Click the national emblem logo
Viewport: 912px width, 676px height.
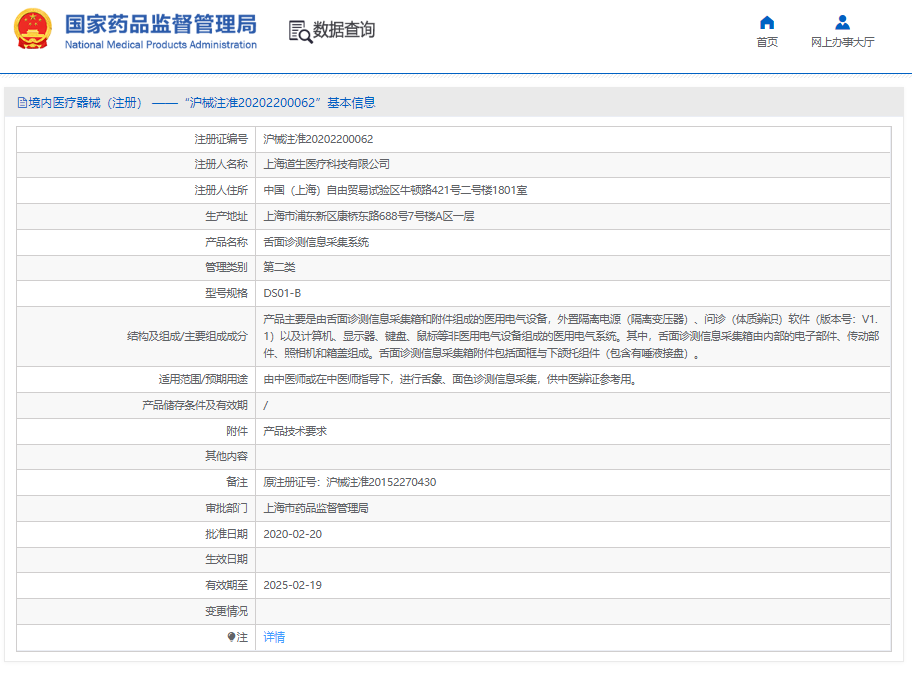(x=32, y=30)
